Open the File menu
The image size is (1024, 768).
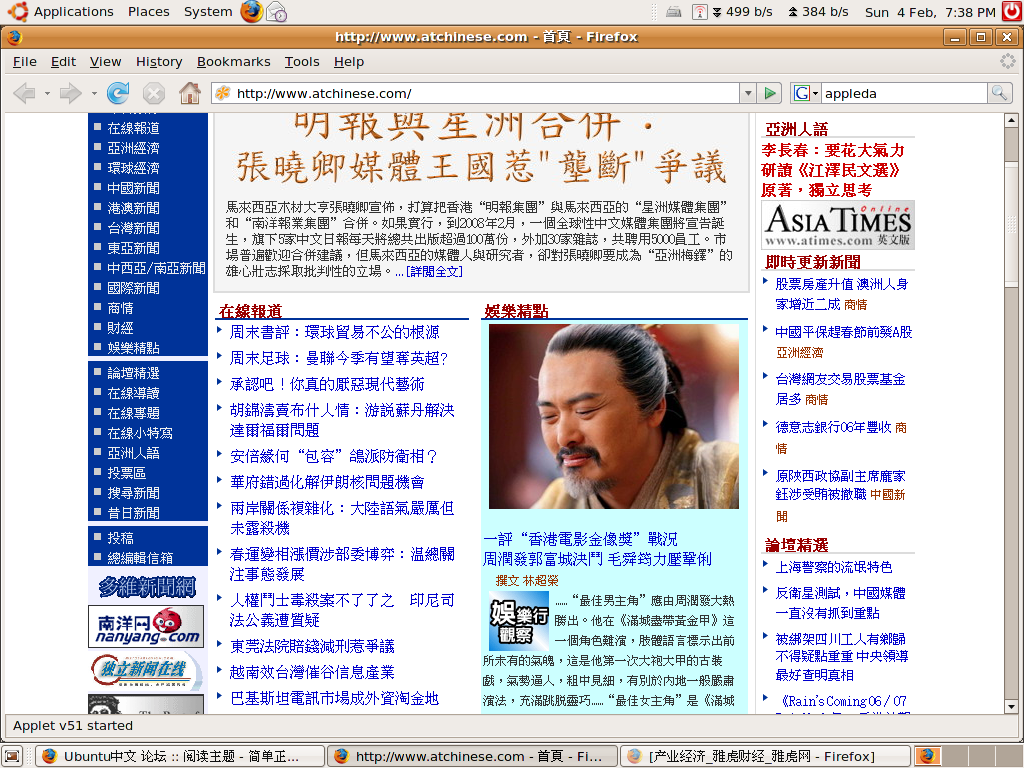tap(25, 61)
